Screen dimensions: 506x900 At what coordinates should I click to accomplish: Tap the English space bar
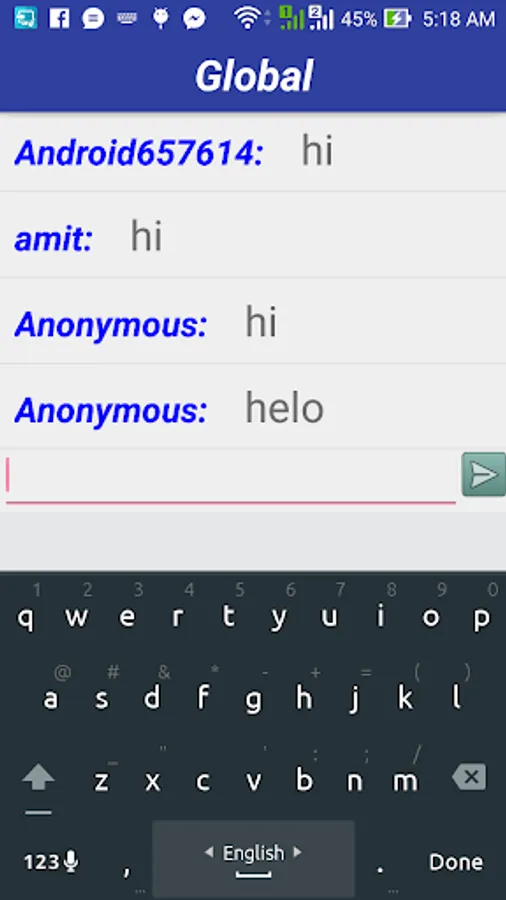click(x=254, y=859)
